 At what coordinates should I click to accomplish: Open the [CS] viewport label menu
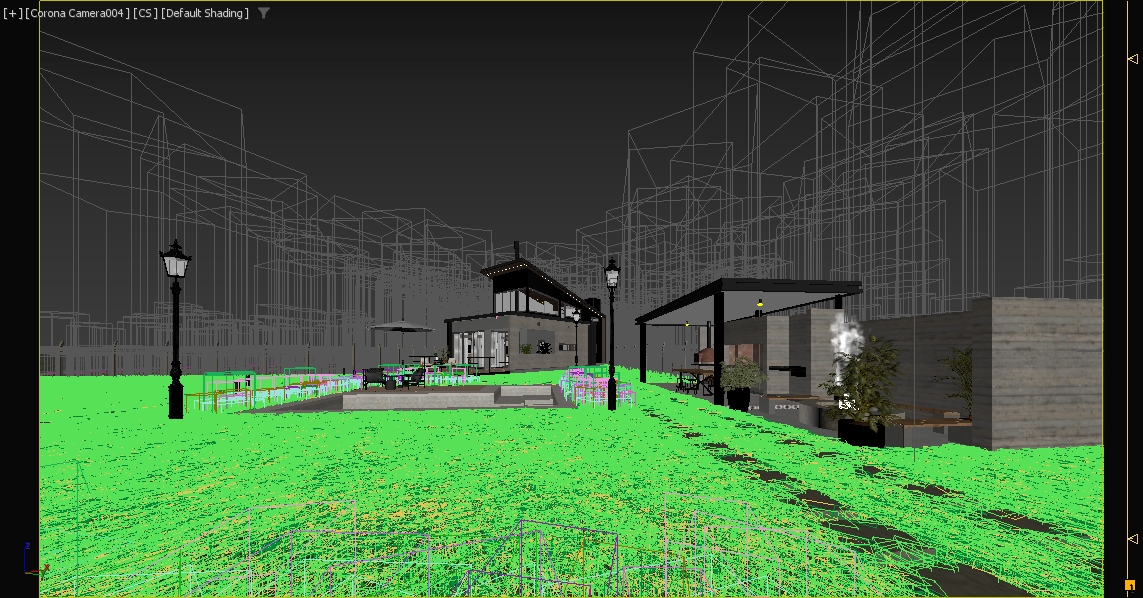click(x=145, y=13)
